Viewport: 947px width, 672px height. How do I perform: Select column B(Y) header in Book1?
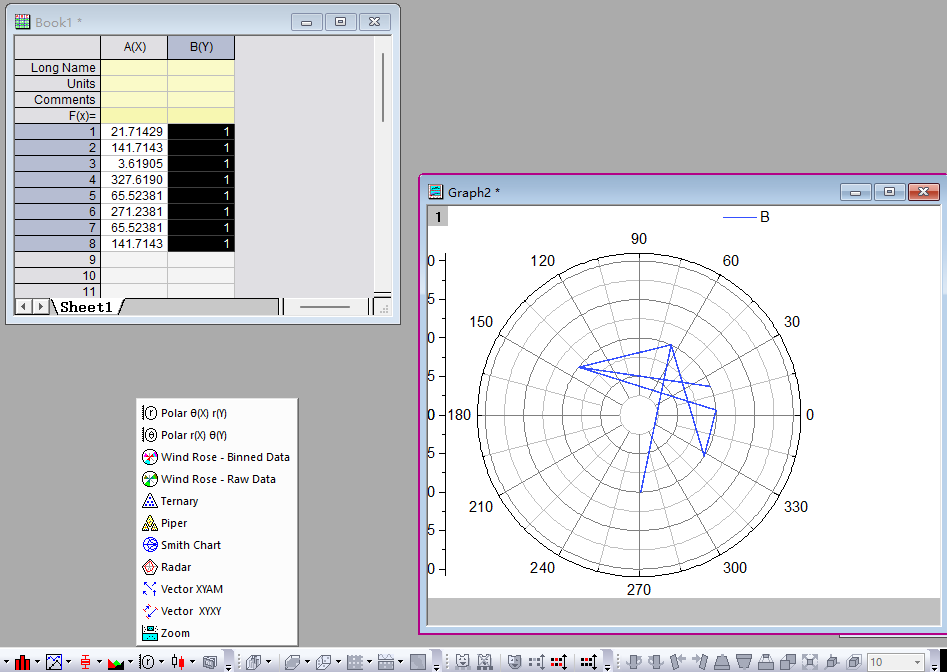coord(201,47)
